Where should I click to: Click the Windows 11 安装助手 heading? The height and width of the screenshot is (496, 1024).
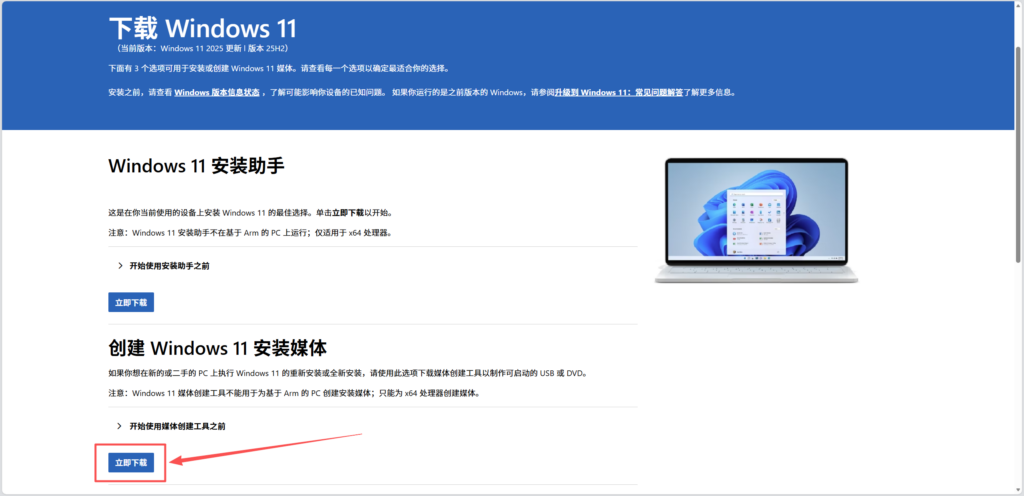click(x=196, y=165)
